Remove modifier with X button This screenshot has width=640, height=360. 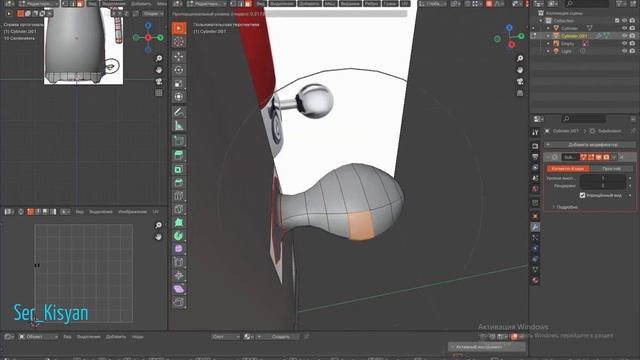621,157
